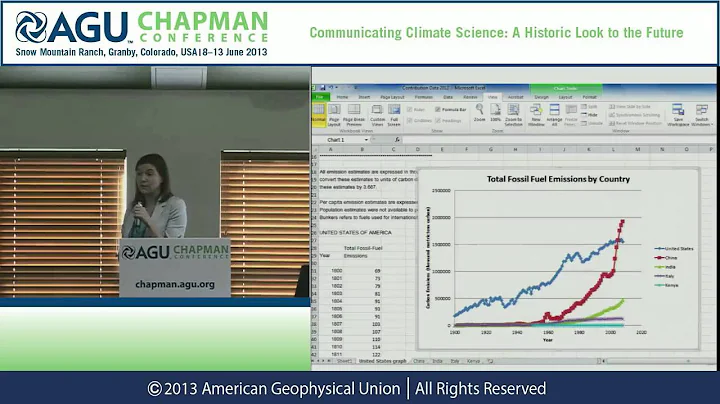Switch to the Acrobat ribbon tab

click(516, 97)
